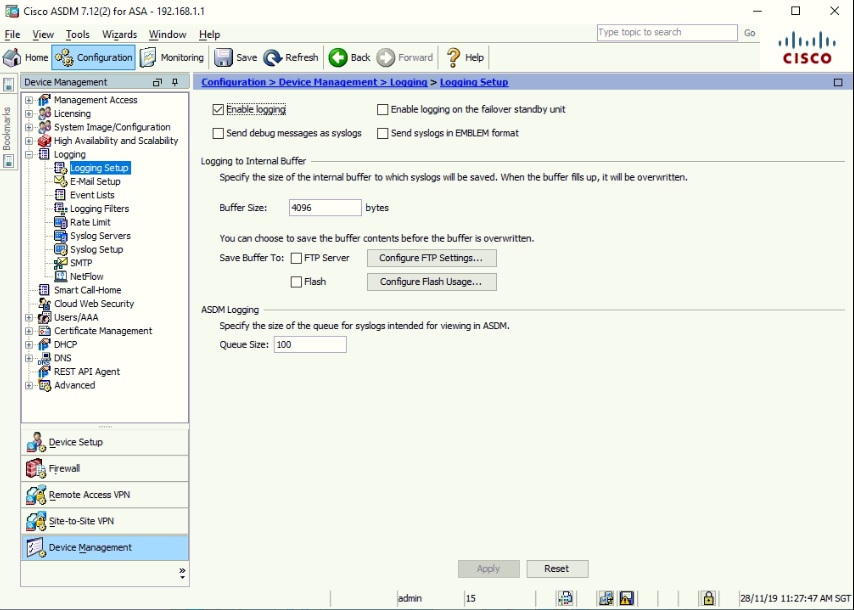Click the REST API Agent icon

44,371
